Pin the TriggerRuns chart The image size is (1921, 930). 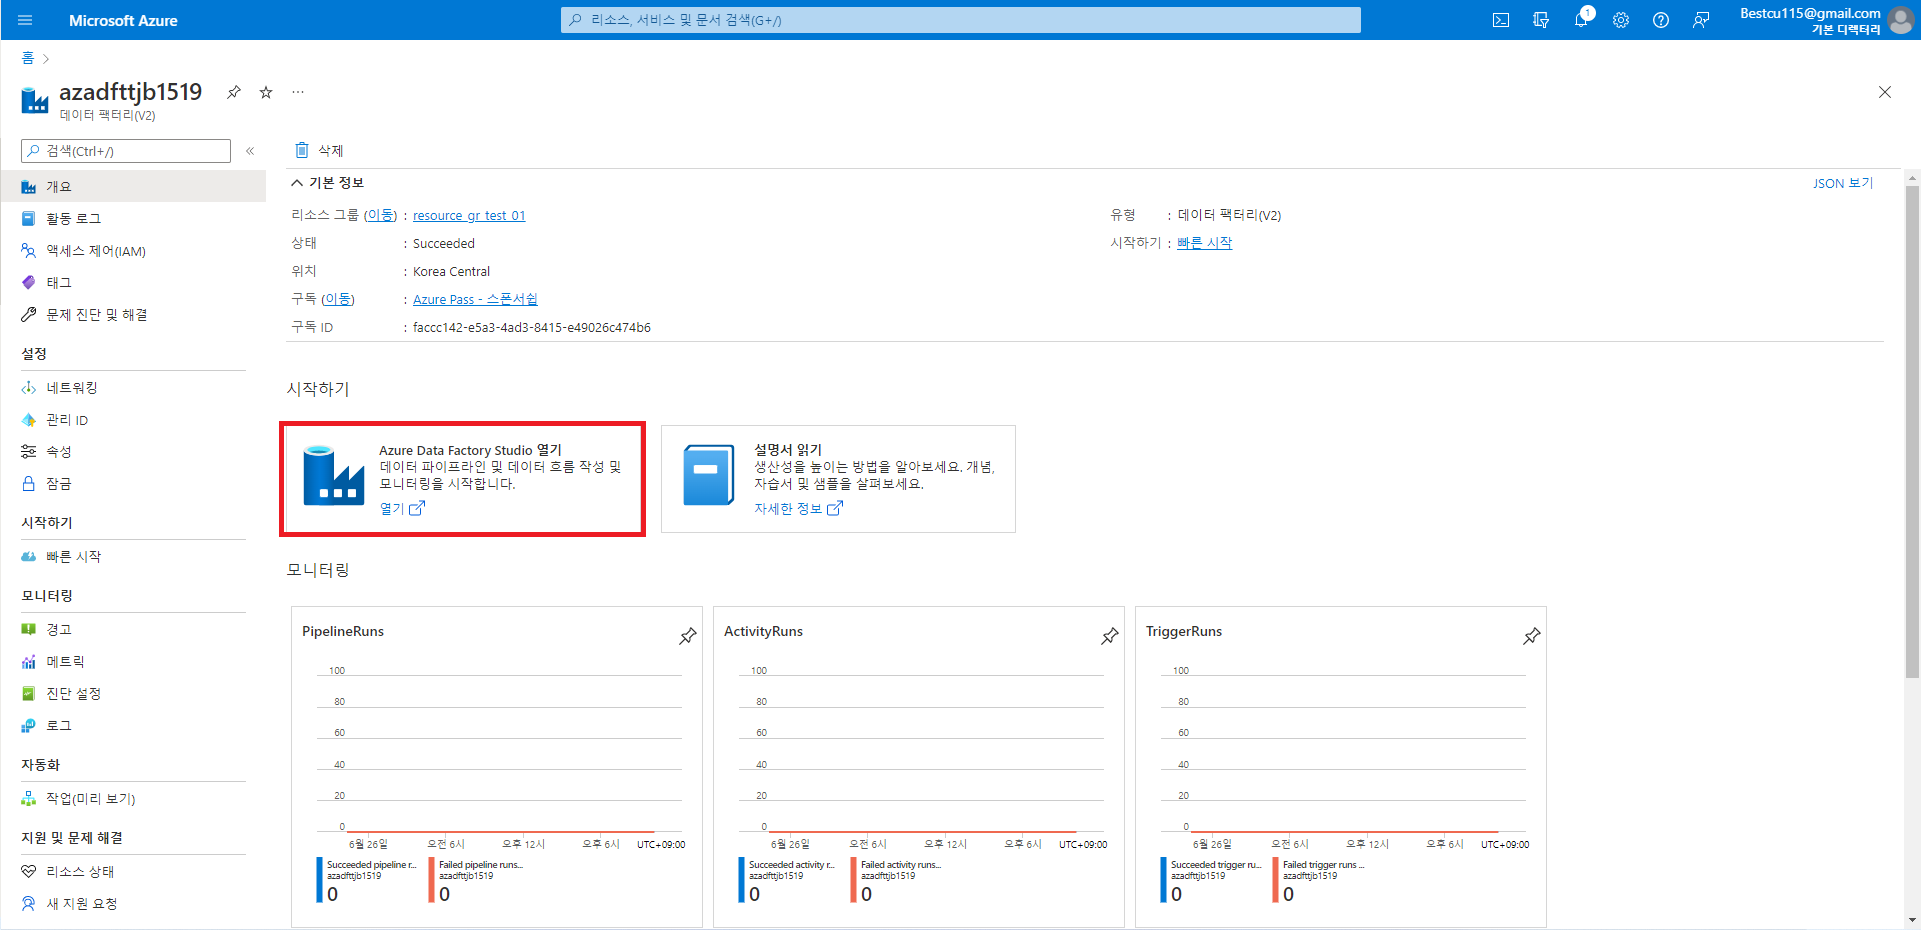point(1532,636)
